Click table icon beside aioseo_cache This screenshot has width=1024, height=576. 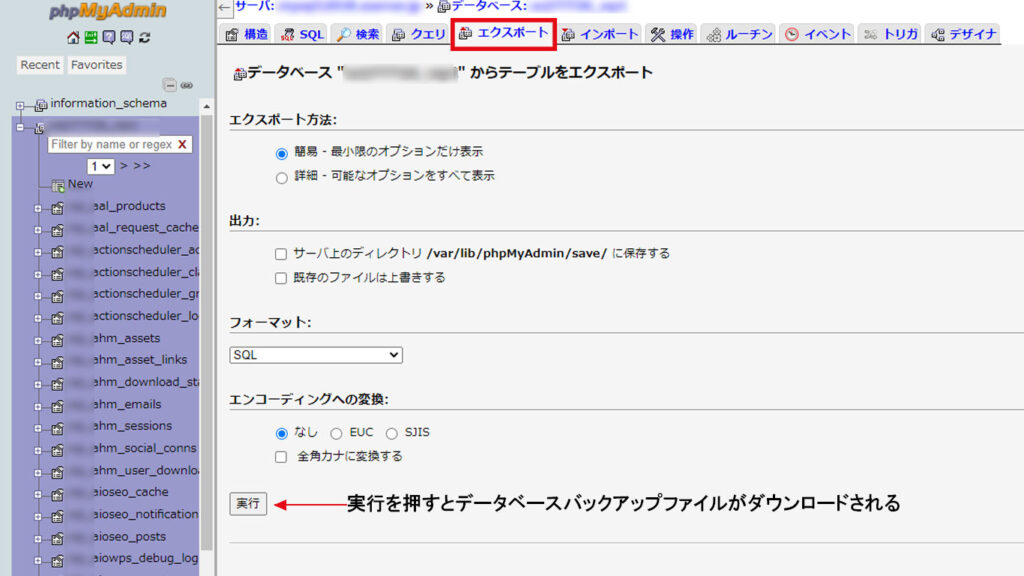pos(57,494)
